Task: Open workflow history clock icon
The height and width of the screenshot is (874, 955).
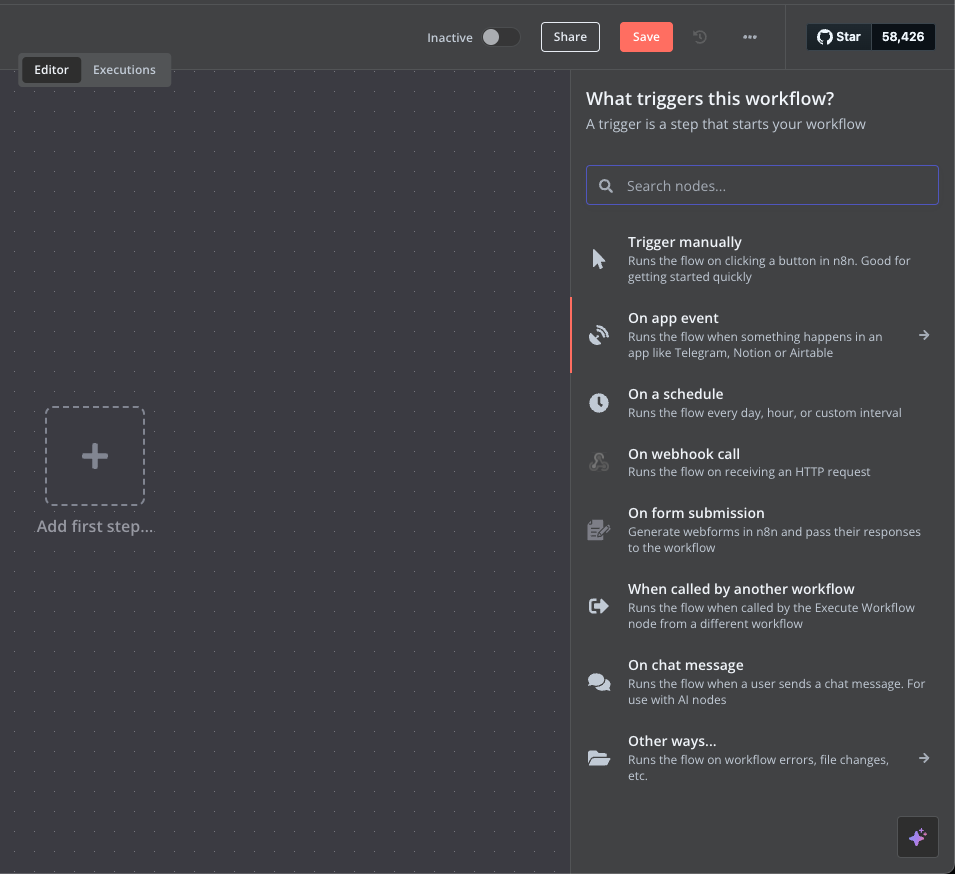Action: pos(700,37)
